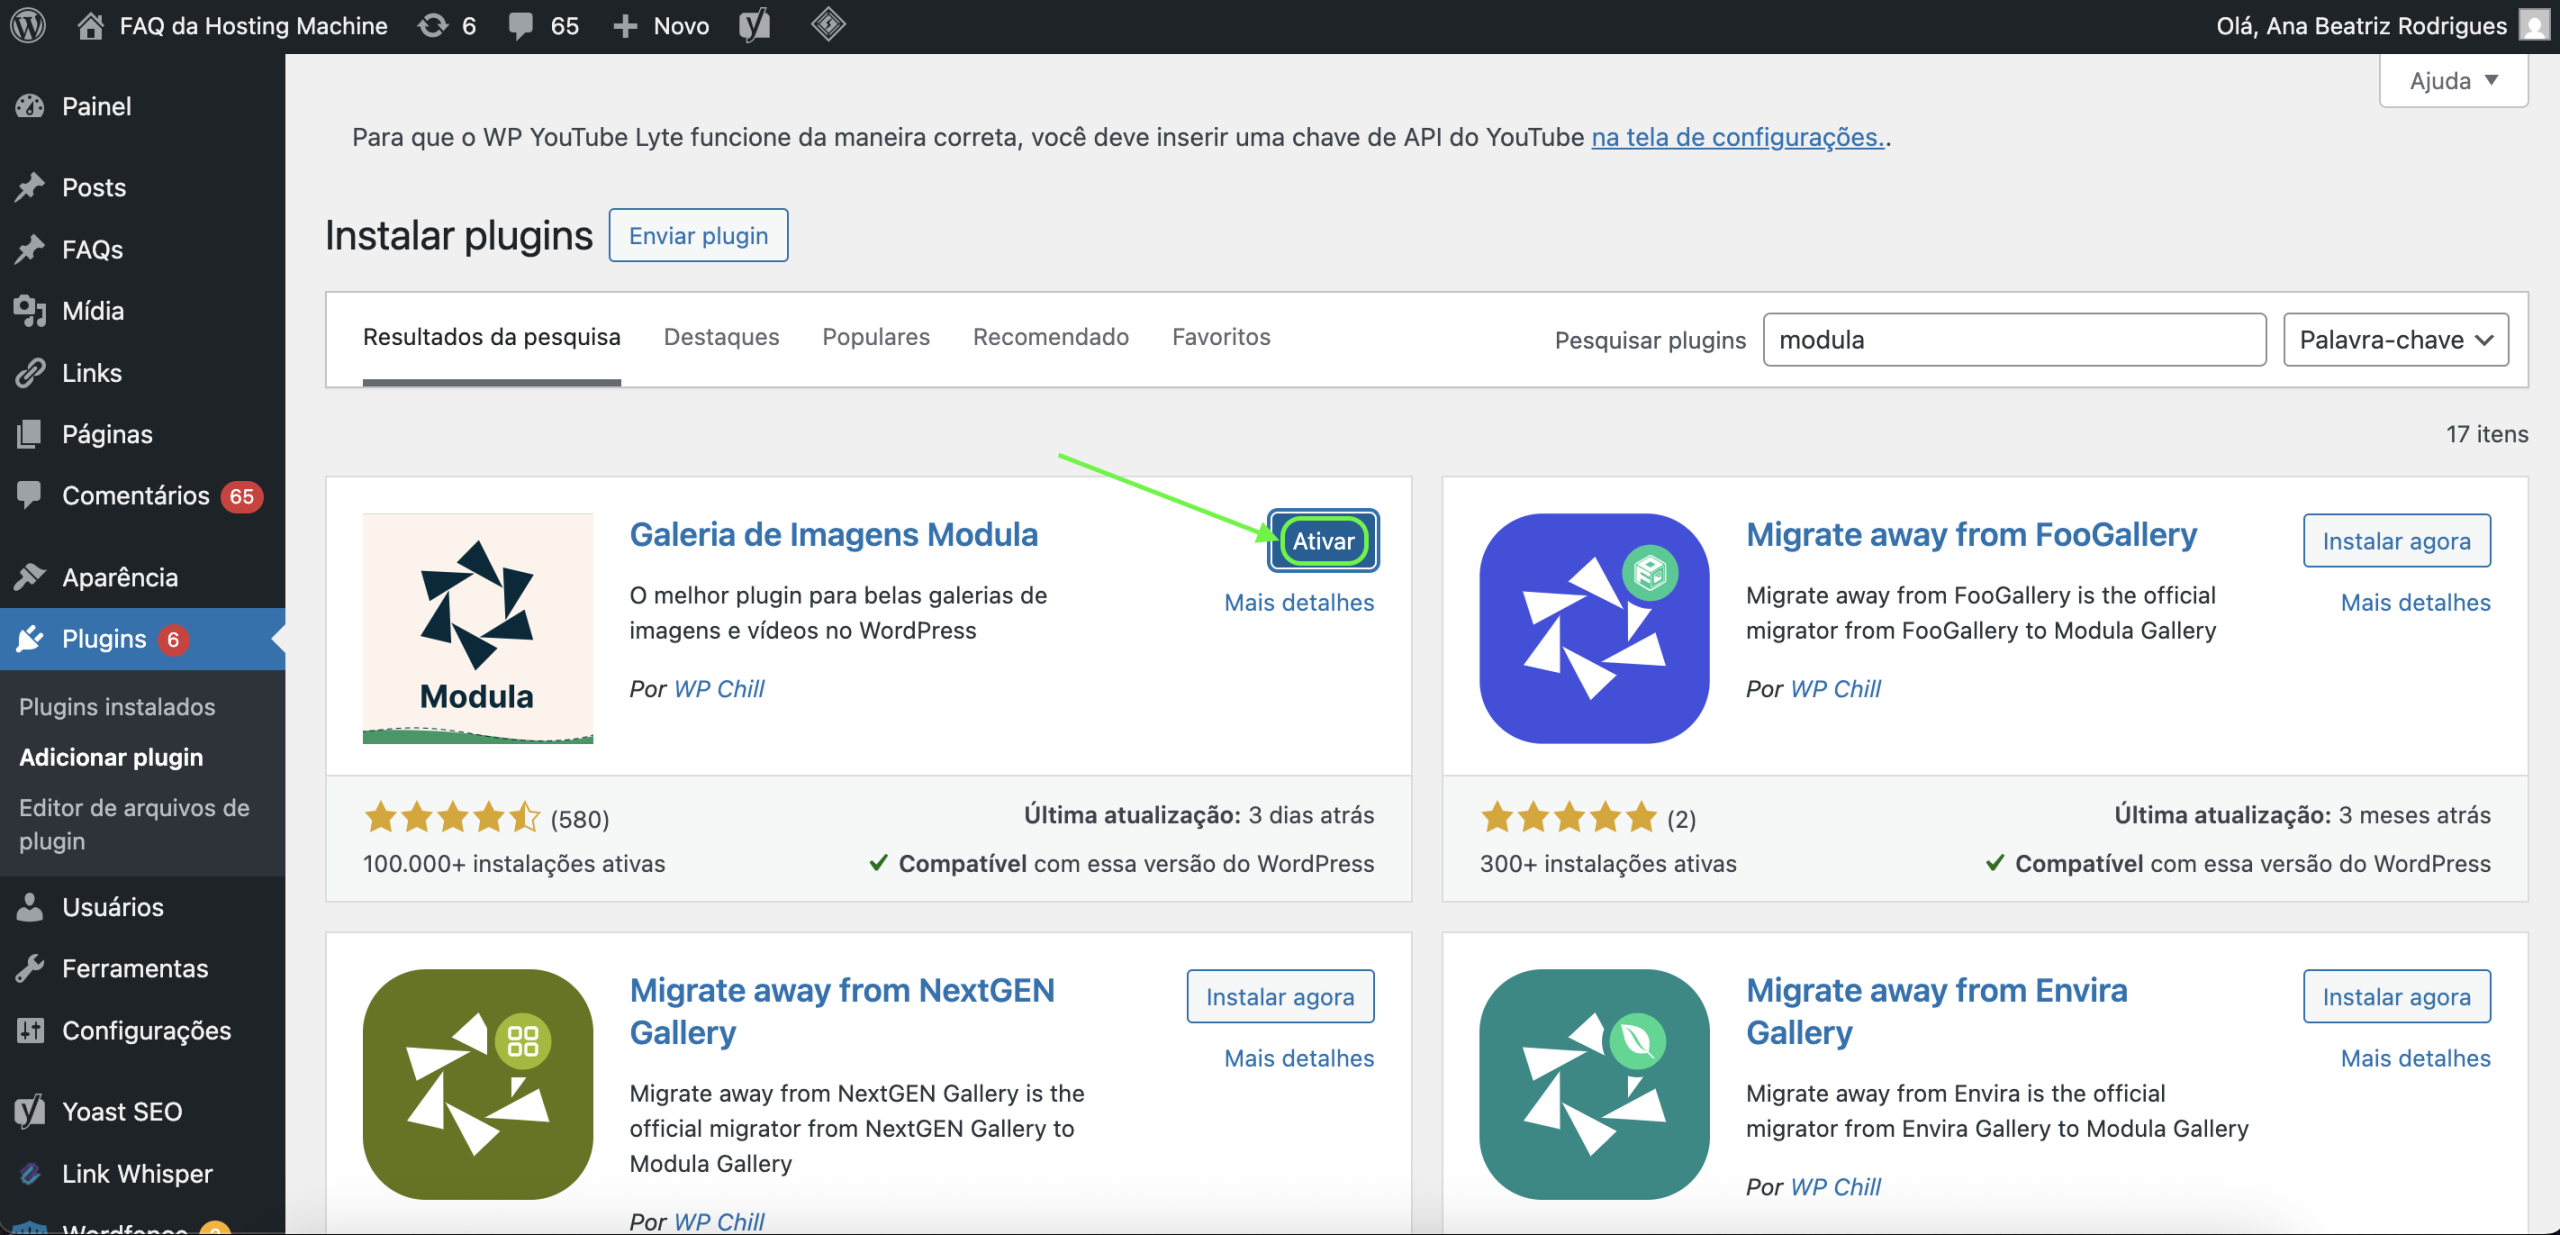Open the Migrate away from FooGallery title link
Screen dimensions: 2560x1235
pyautogui.click(x=1971, y=535)
